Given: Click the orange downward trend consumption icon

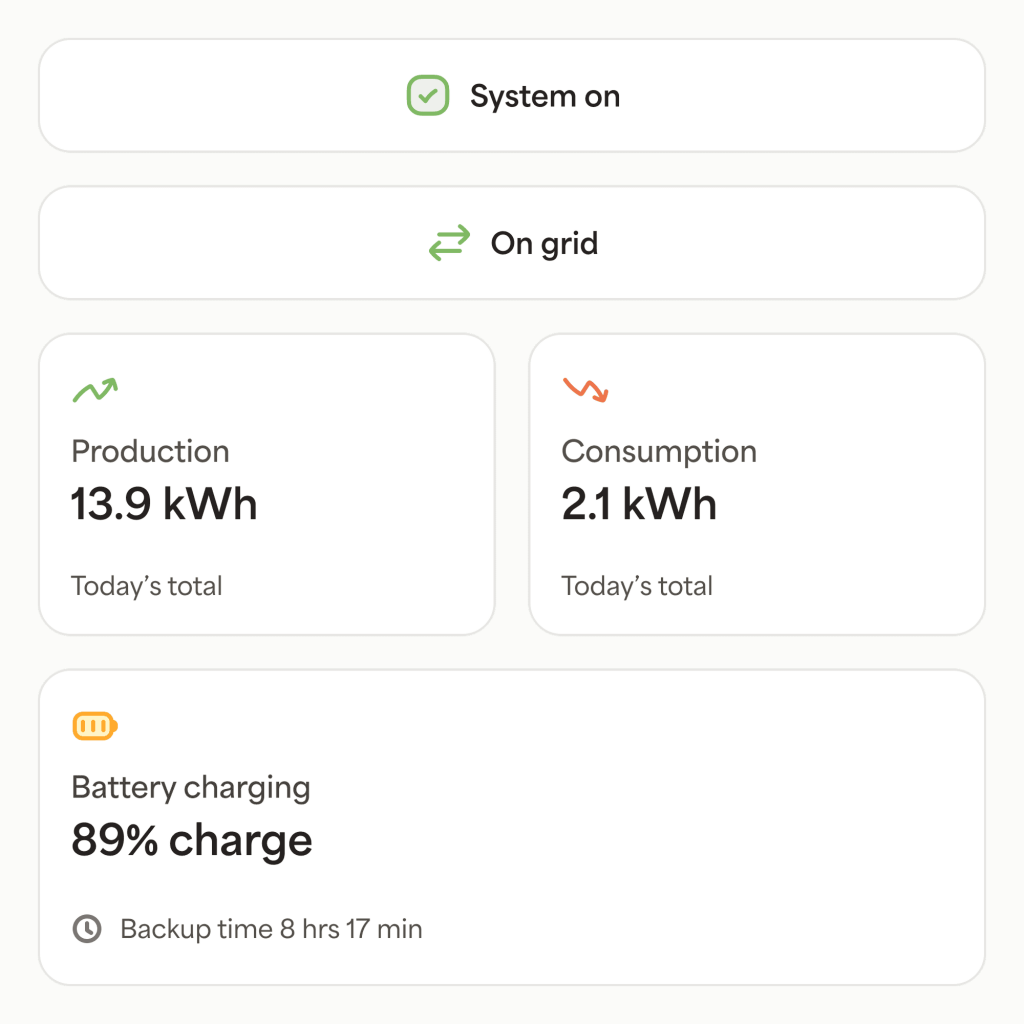Looking at the screenshot, I should [586, 389].
